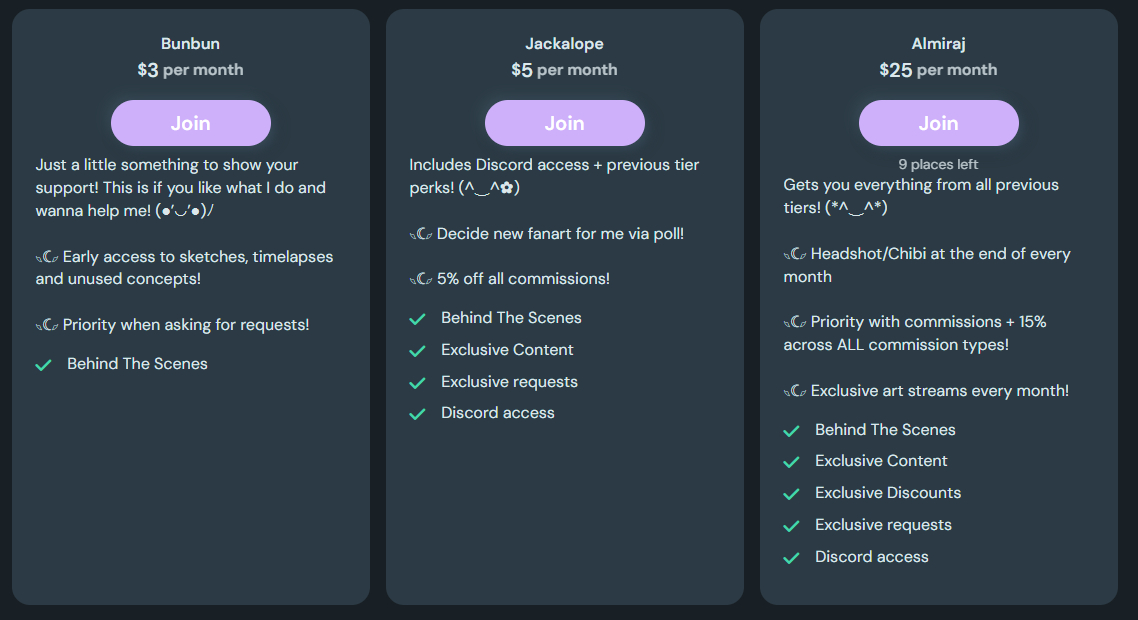Click the Almiraj tier heading
1138x620 pixels.
[938, 43]
